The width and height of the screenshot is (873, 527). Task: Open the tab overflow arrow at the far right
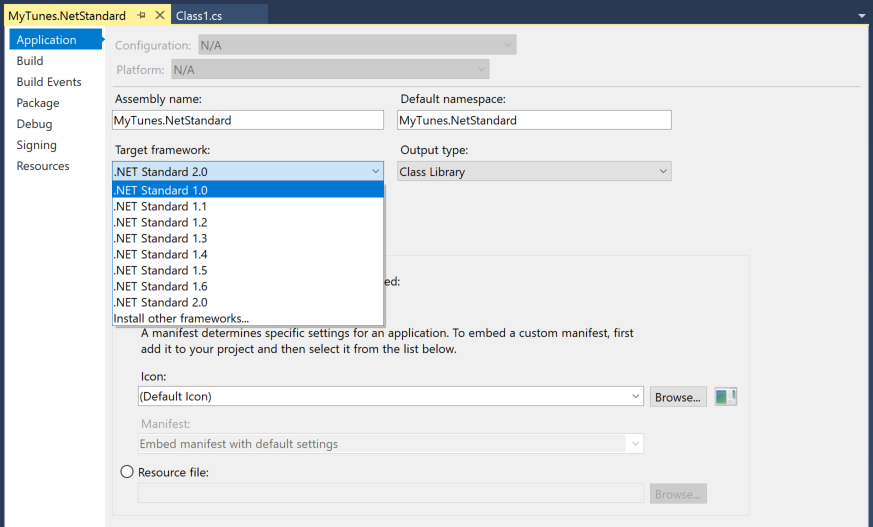(x=862, y=16)
